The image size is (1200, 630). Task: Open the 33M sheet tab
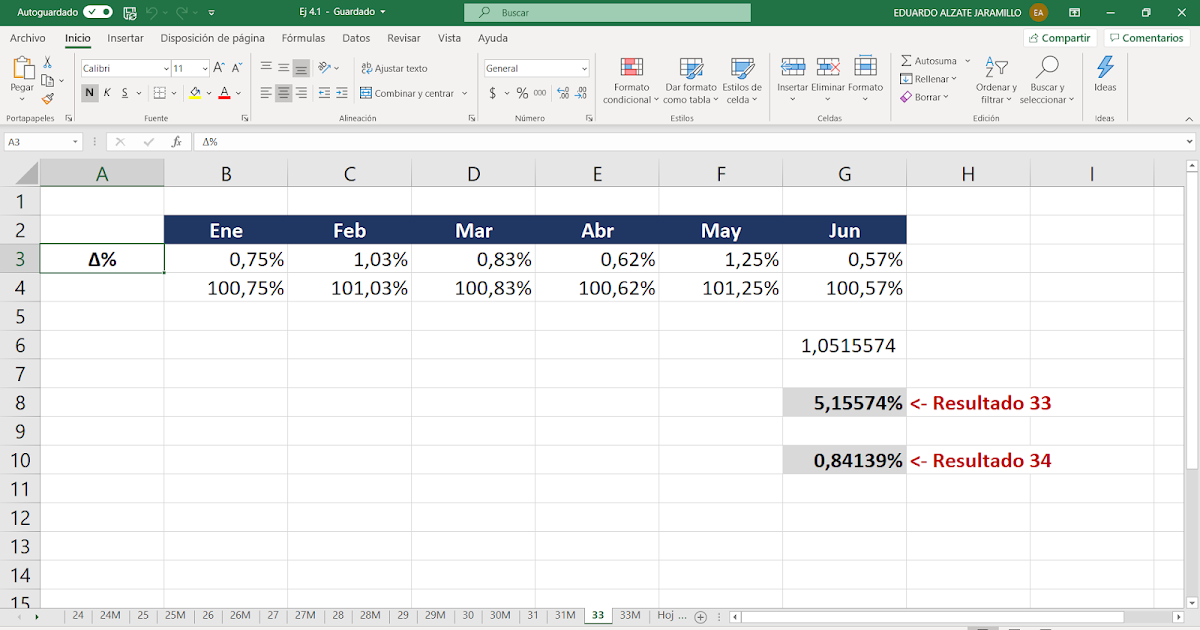pyautogui.click(x=629, y=615)
